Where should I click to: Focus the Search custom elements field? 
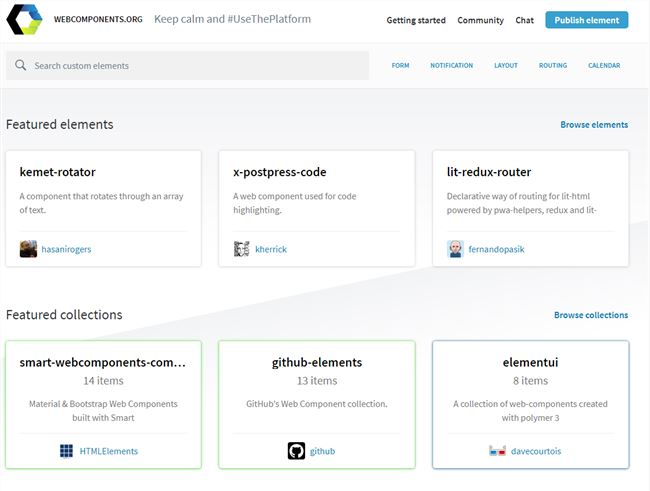click(187, 66)
